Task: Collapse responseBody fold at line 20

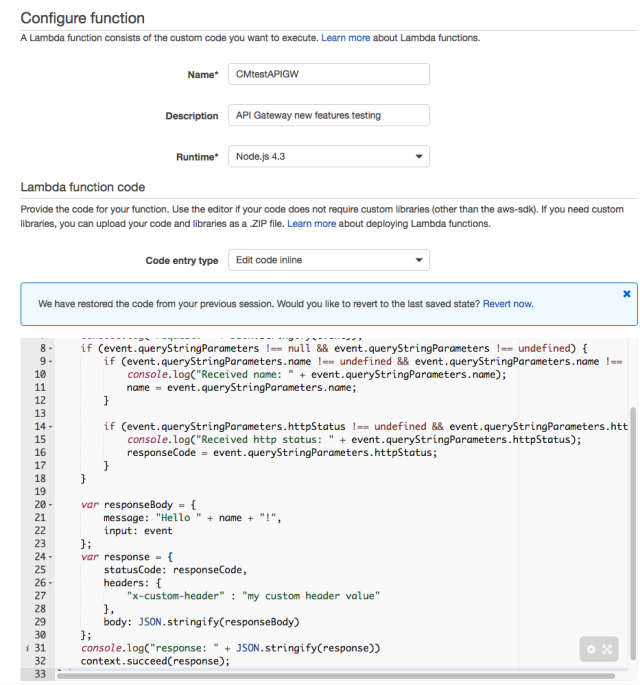Action: (x=50, y=505)
